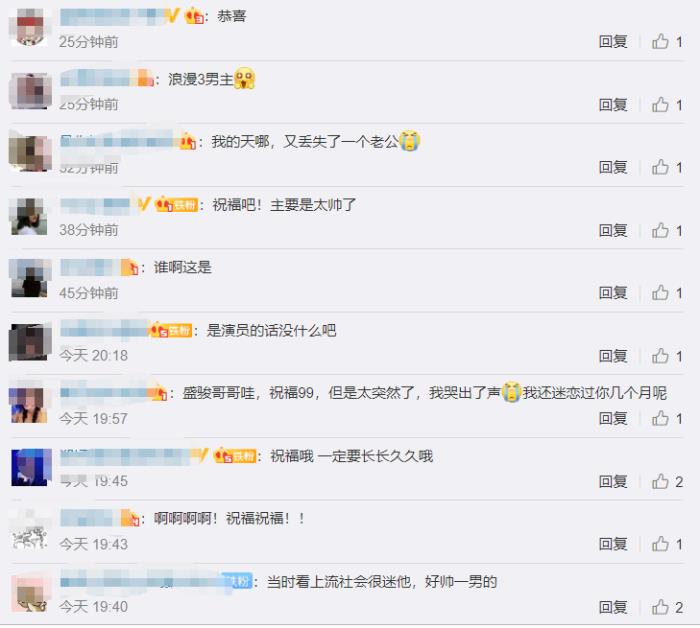700x628 pixels.
Task: Open the blurred username of '谁啊这是' commenter
Action: 91,267
